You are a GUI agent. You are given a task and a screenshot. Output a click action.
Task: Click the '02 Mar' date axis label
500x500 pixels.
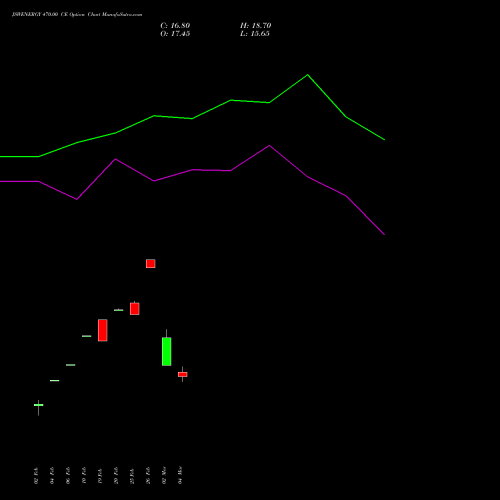tap(164, 476)
